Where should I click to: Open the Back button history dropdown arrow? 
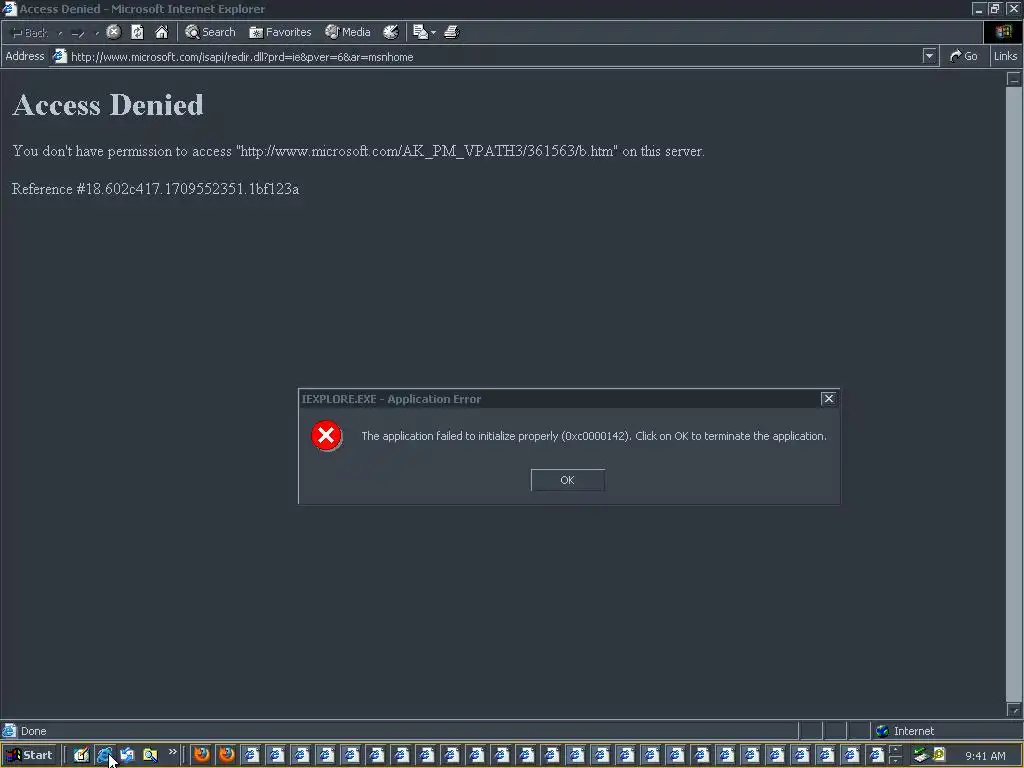(x=60, y=33)
